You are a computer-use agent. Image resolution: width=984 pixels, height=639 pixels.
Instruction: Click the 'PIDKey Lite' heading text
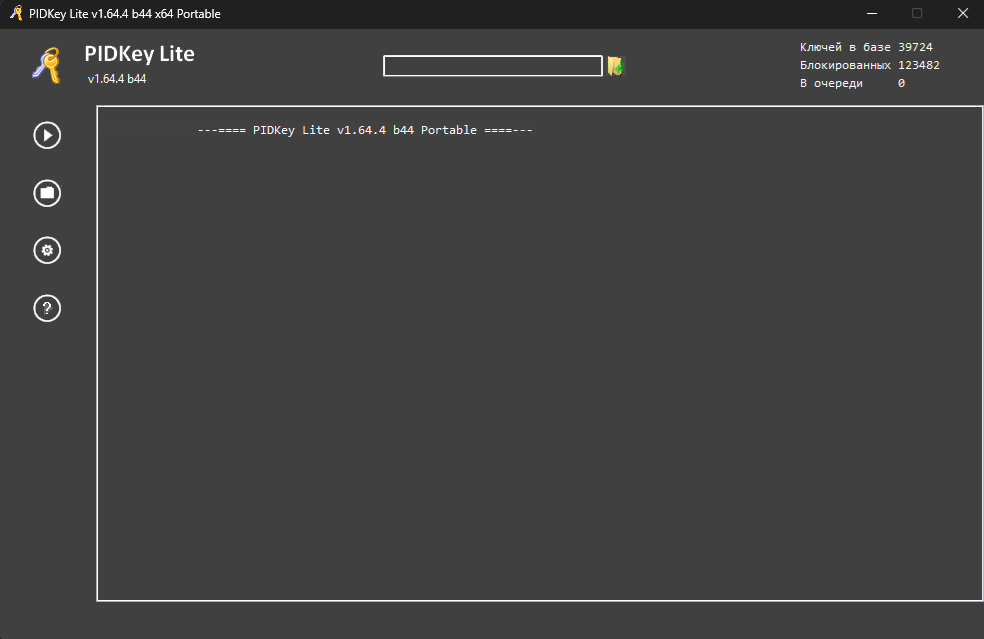tap(139, 54)
